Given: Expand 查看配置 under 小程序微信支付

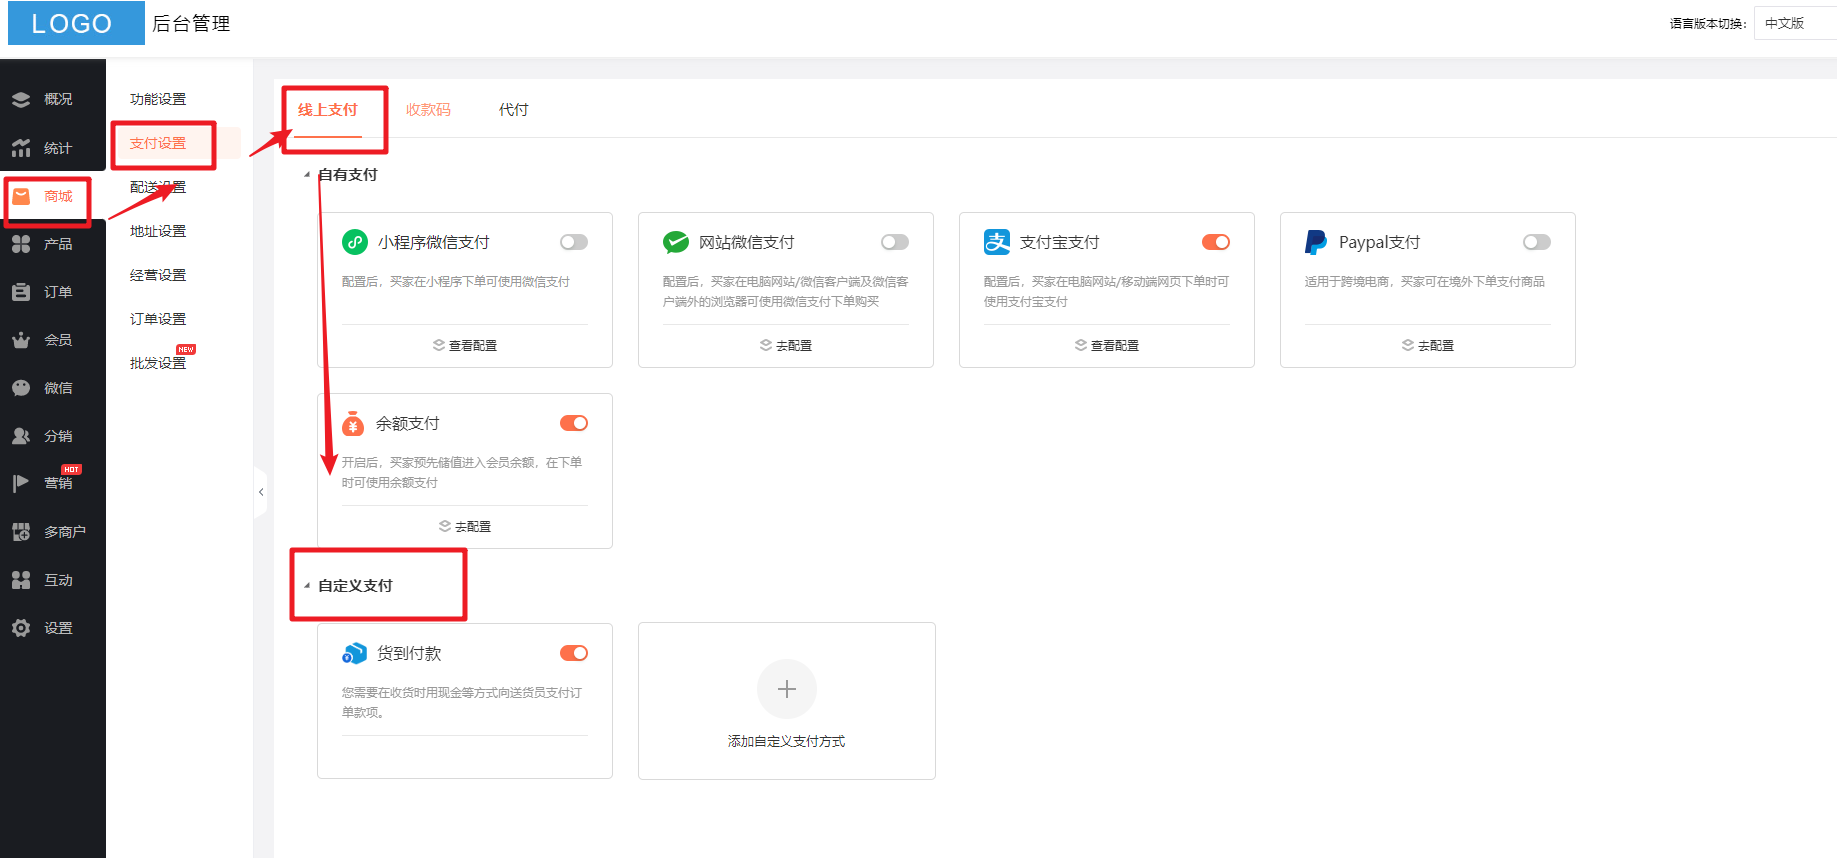Looking at the screenshot, I should 465,345.
